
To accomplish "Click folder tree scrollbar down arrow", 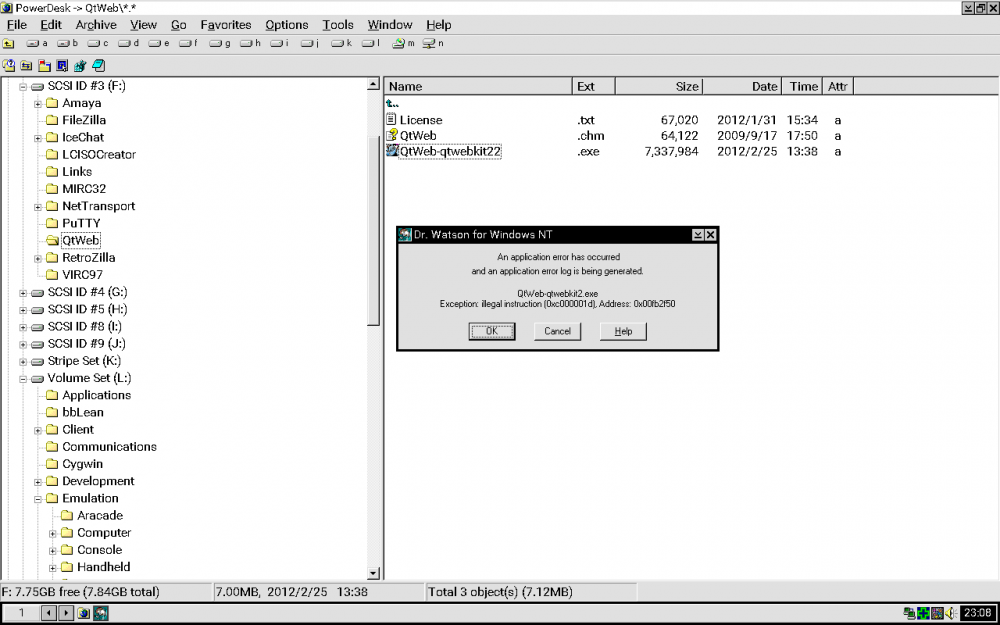I will tap(374, 573).
